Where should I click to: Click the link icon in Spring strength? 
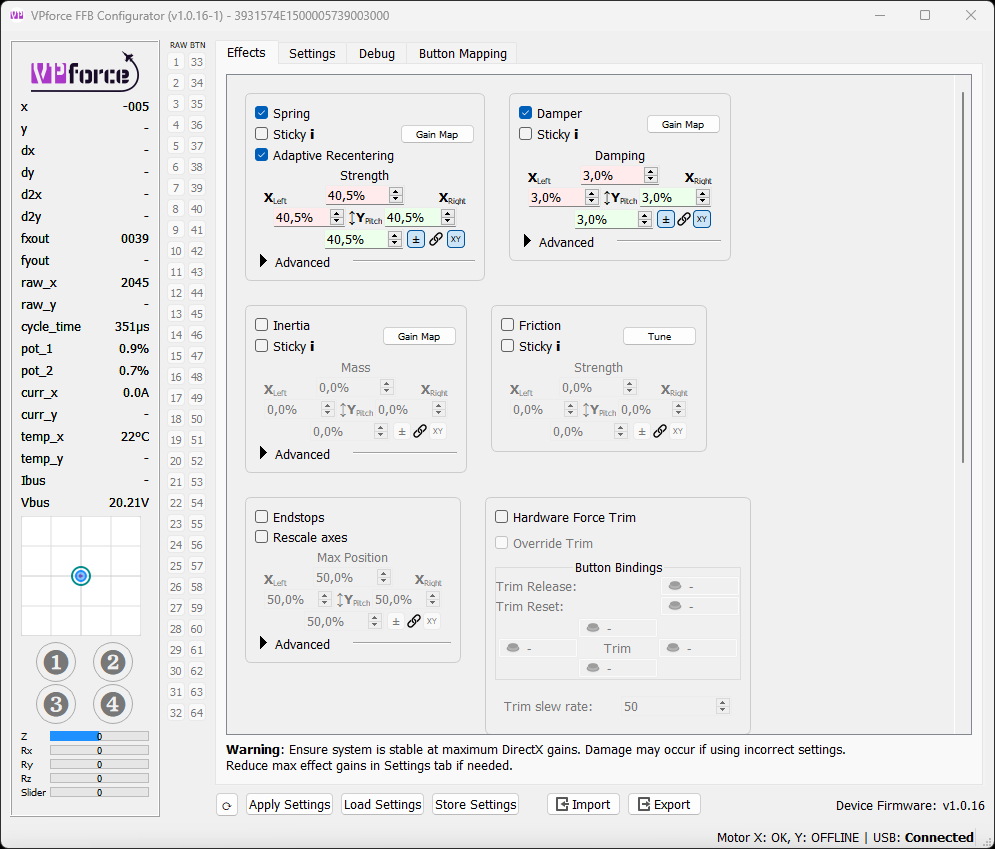[436, 239]
